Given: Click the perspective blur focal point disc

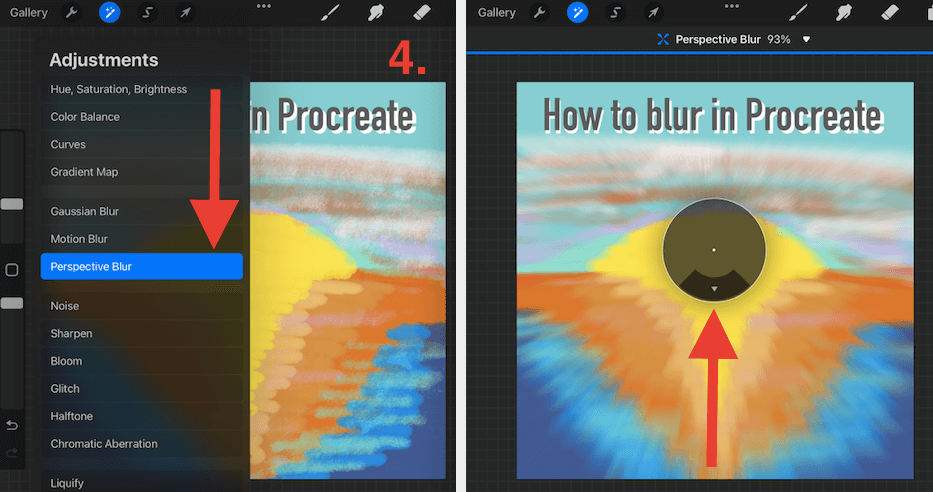Looking at the screenshot, I should tap(714, 250).
